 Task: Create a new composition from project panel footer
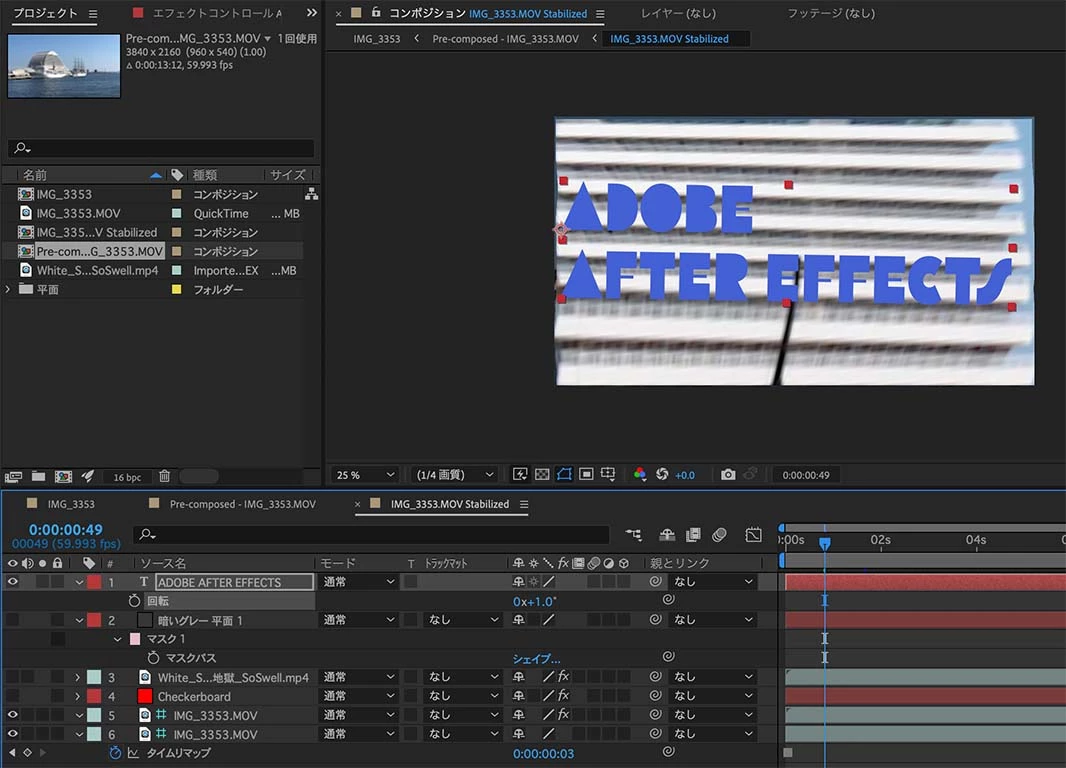coord(63,476)
